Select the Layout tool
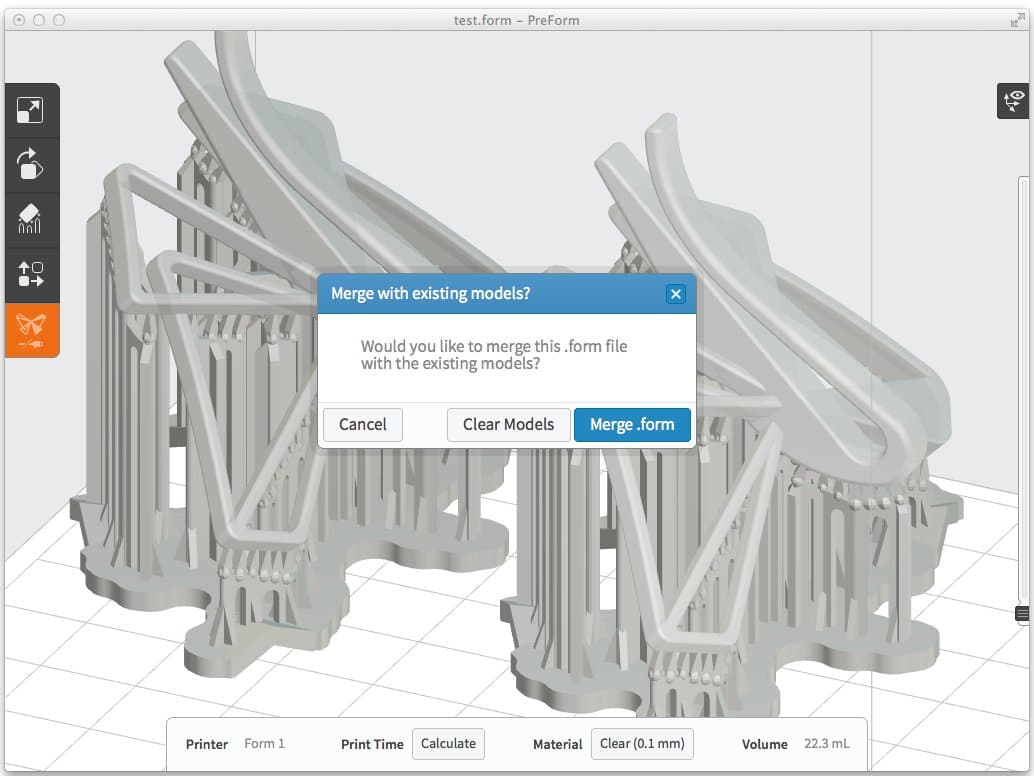 (30, 274)
